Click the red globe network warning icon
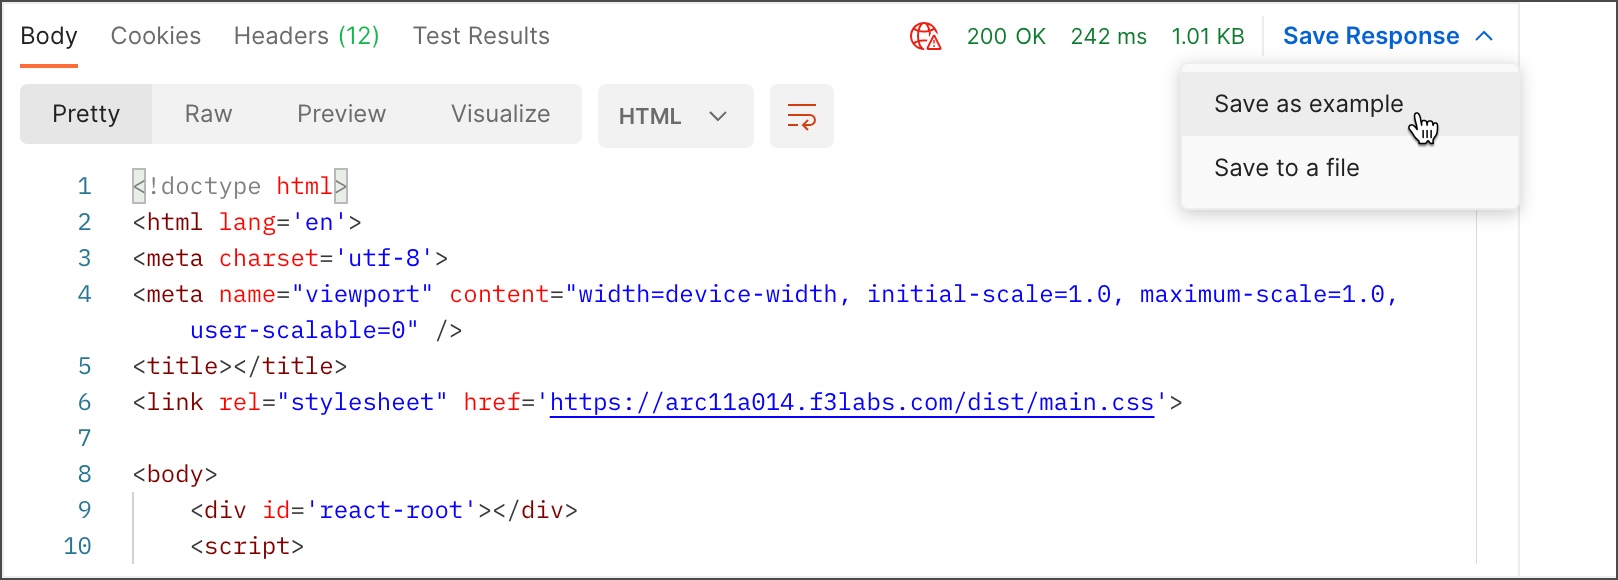This screenshot has width=1618, height=580. [925, 37]
